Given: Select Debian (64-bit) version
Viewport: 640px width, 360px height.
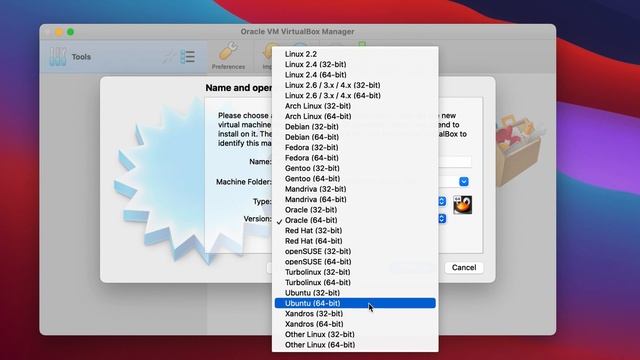Looking at the screenshot, I should coord(355,137).
